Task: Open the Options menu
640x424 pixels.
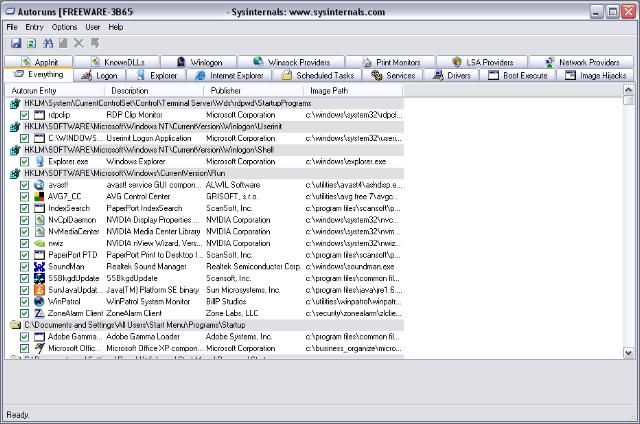Action: pos(64,27)
